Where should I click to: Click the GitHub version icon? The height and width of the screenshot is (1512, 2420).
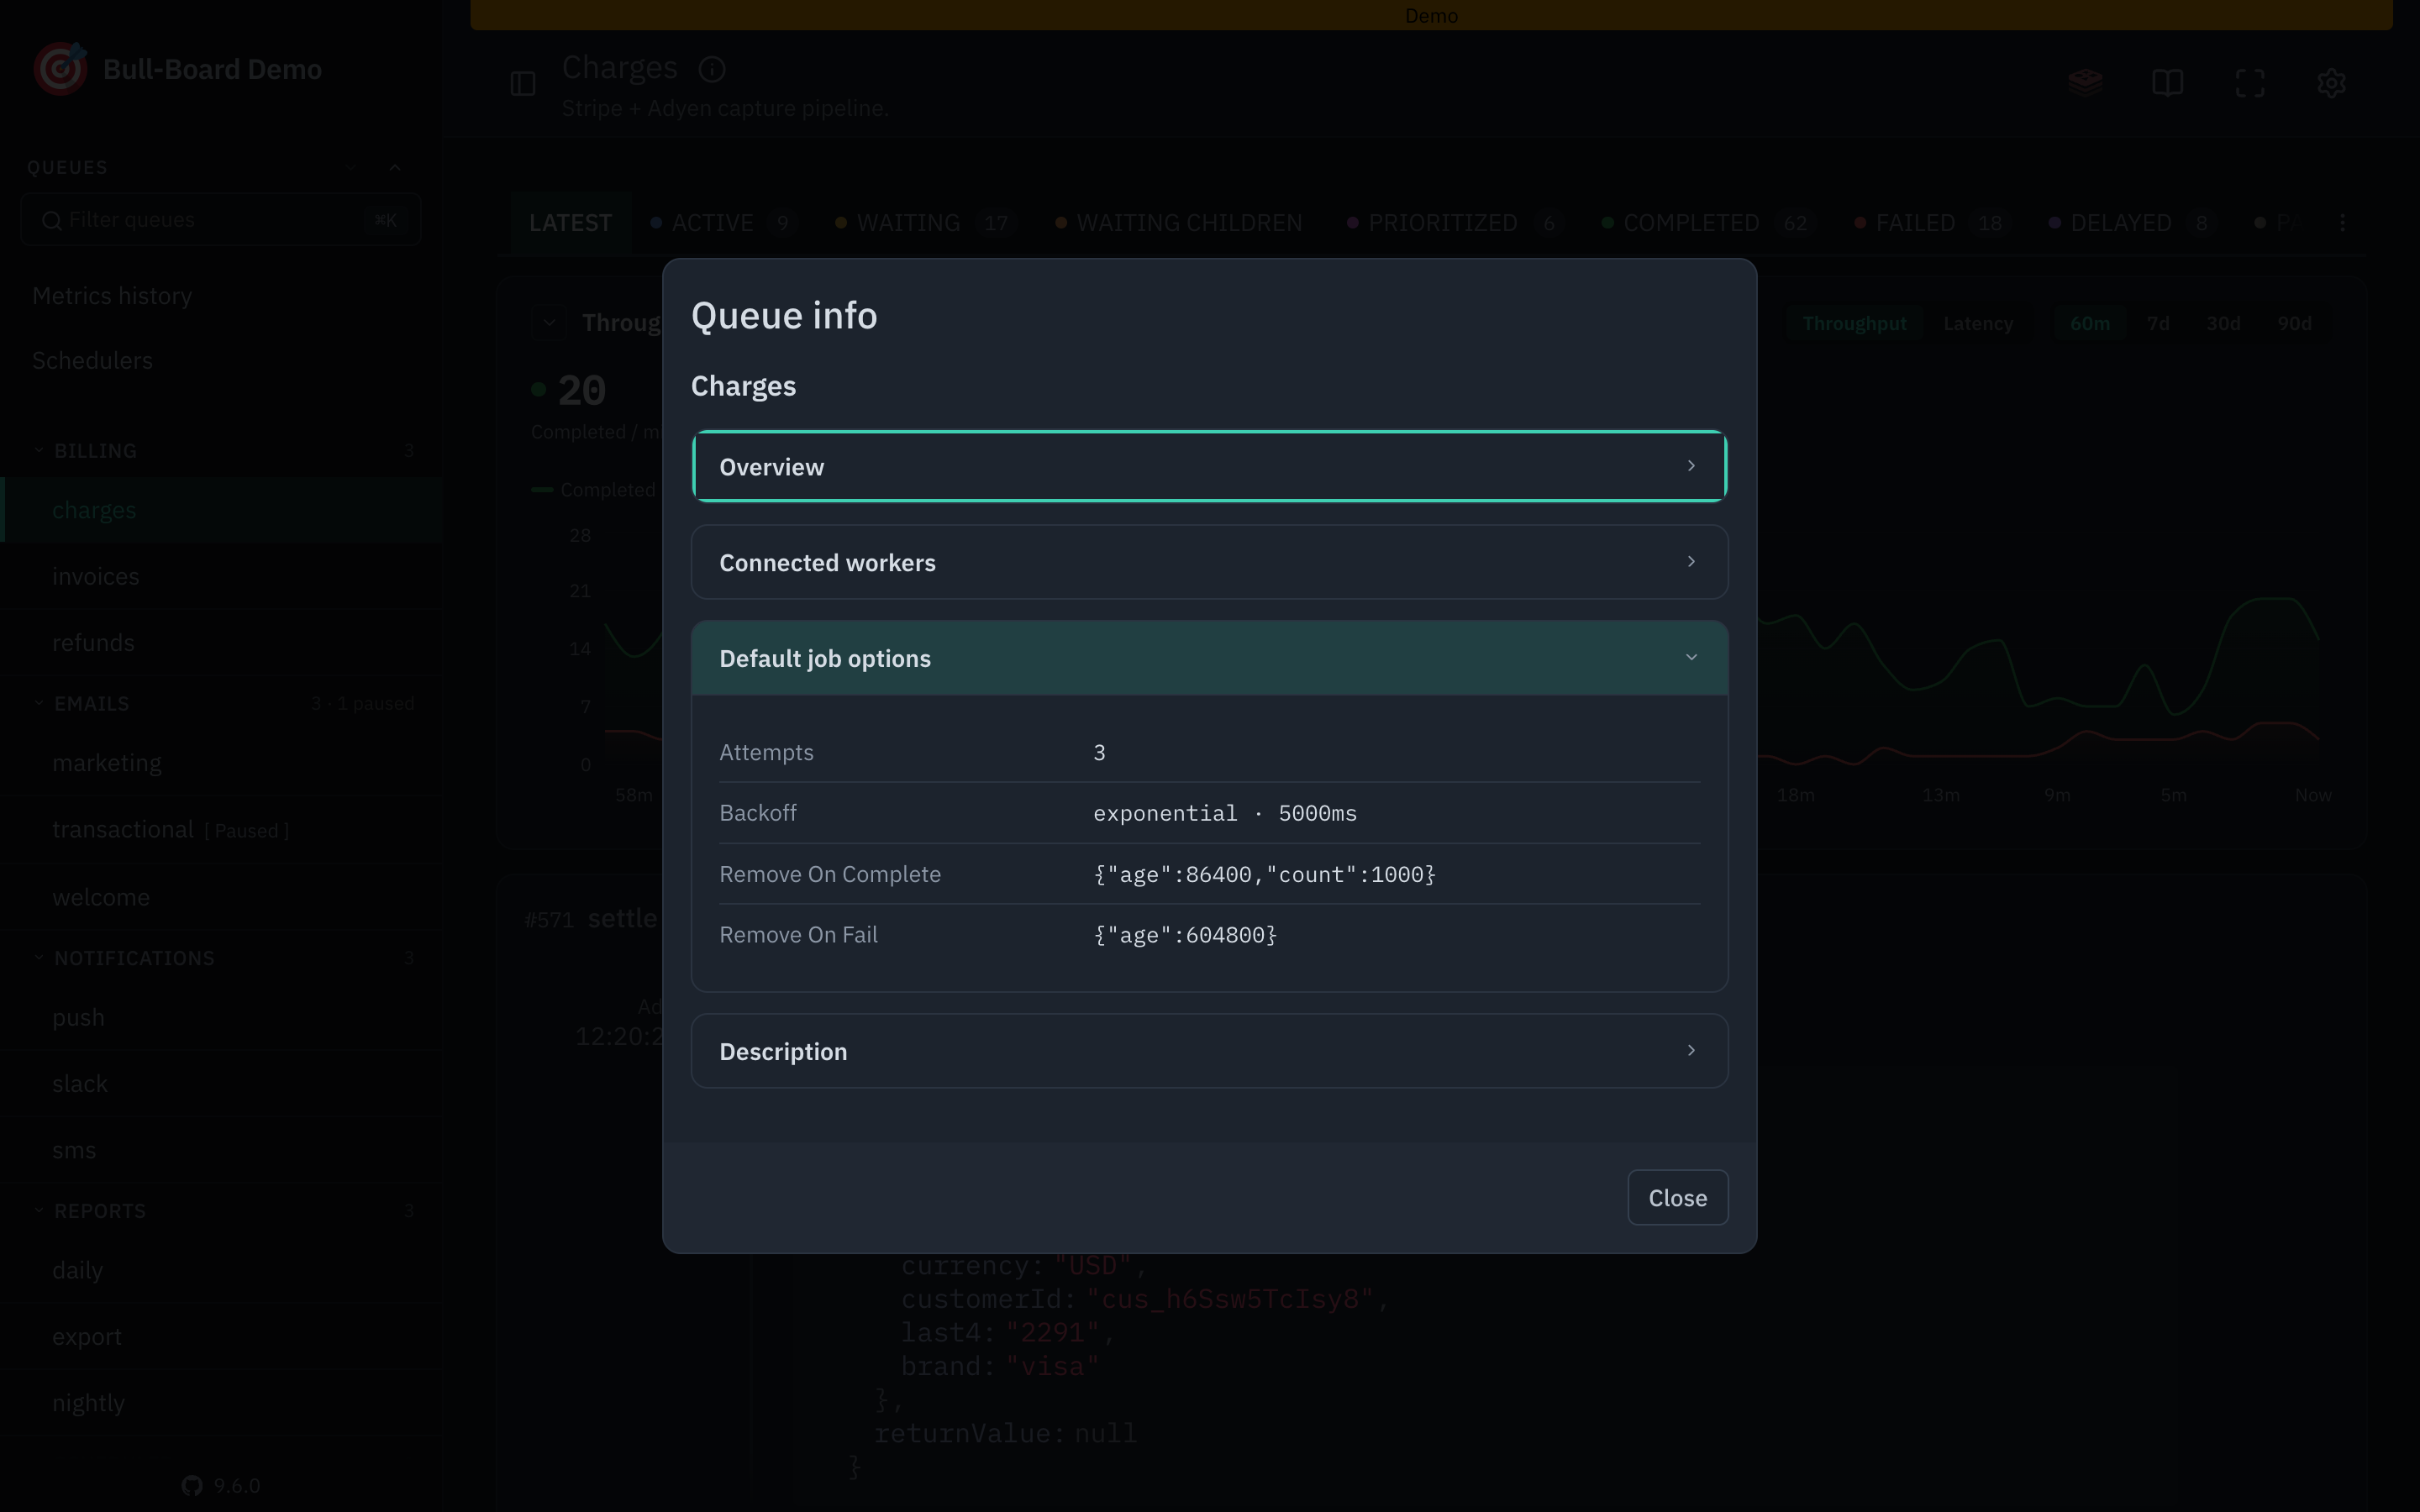coord(192,1485)
